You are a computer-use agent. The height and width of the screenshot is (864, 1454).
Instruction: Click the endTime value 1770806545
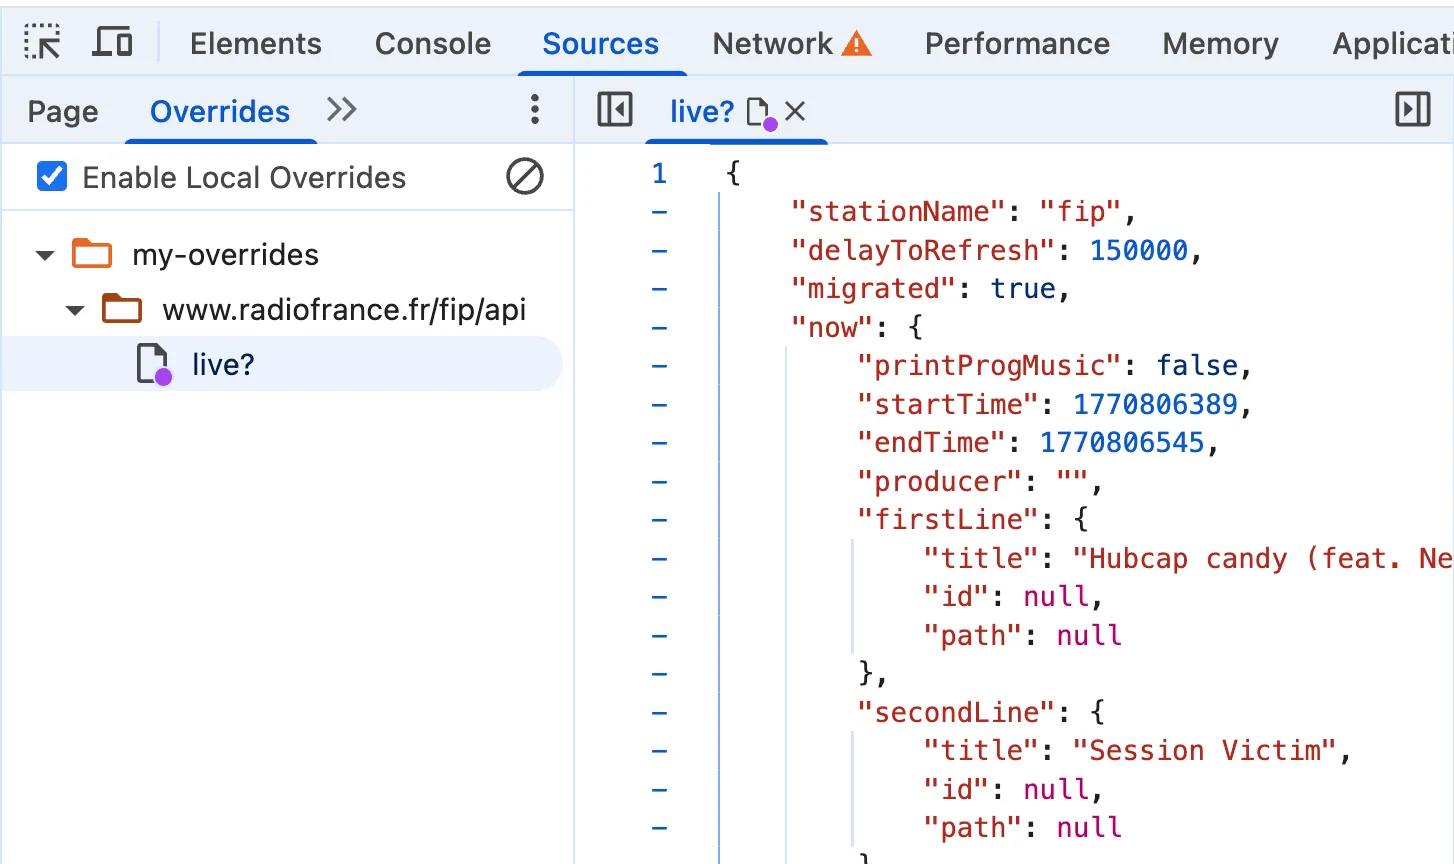point(1122,443)
